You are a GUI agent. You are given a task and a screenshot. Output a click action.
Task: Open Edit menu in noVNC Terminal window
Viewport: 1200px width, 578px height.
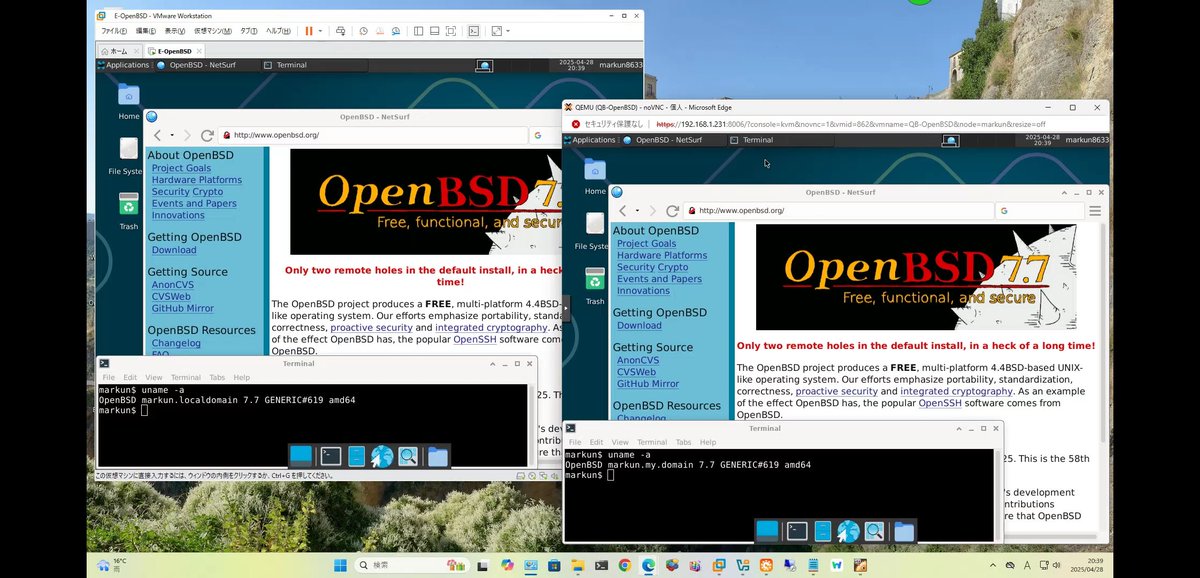(596, 442)
